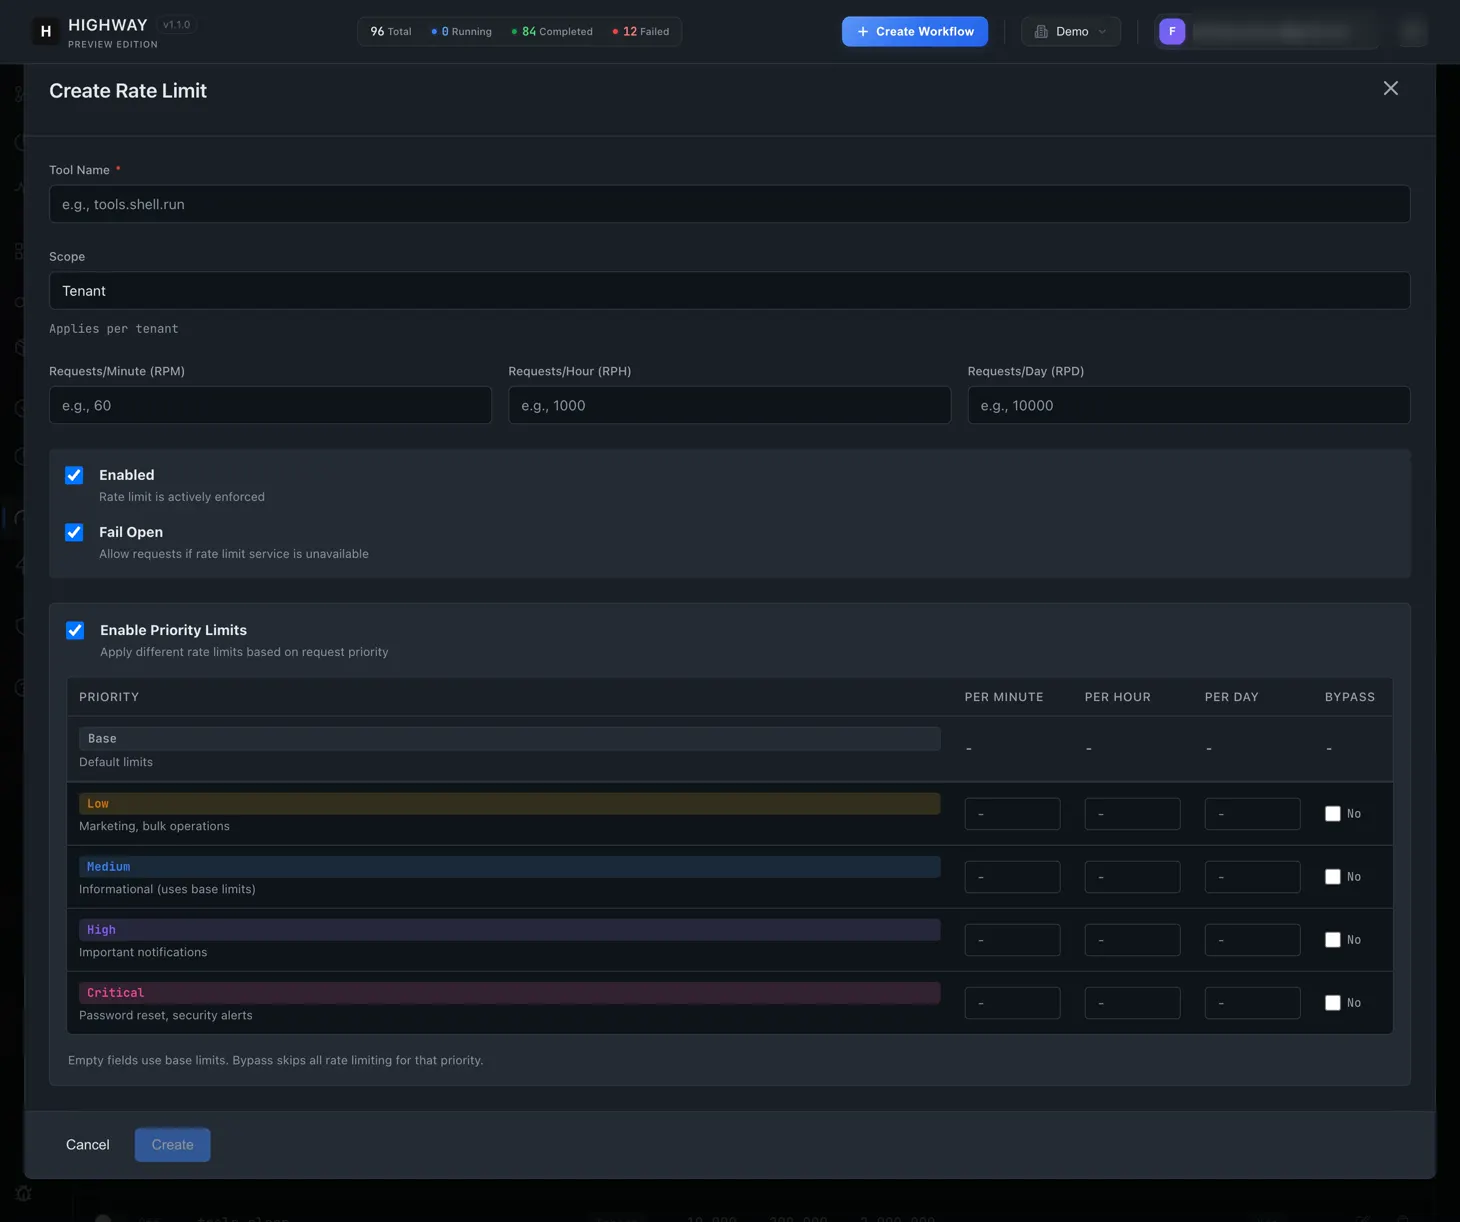
Task: Click the Low priority Per Minute field
Action: point(1012,814)
